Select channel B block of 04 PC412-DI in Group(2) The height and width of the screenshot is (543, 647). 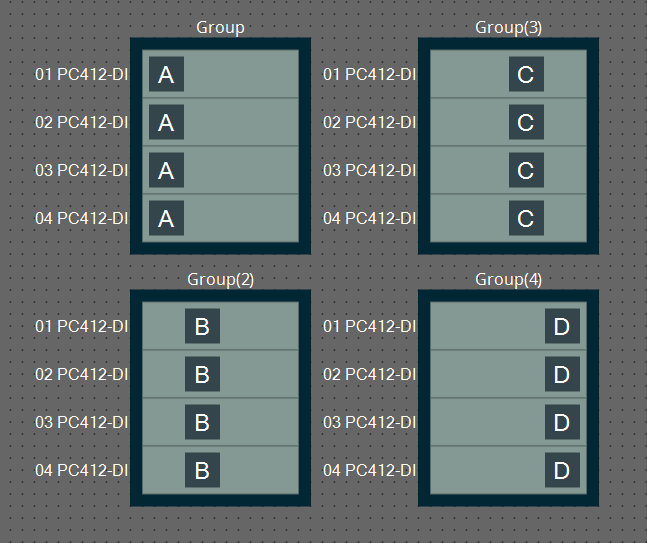click(x=202, y=470)
